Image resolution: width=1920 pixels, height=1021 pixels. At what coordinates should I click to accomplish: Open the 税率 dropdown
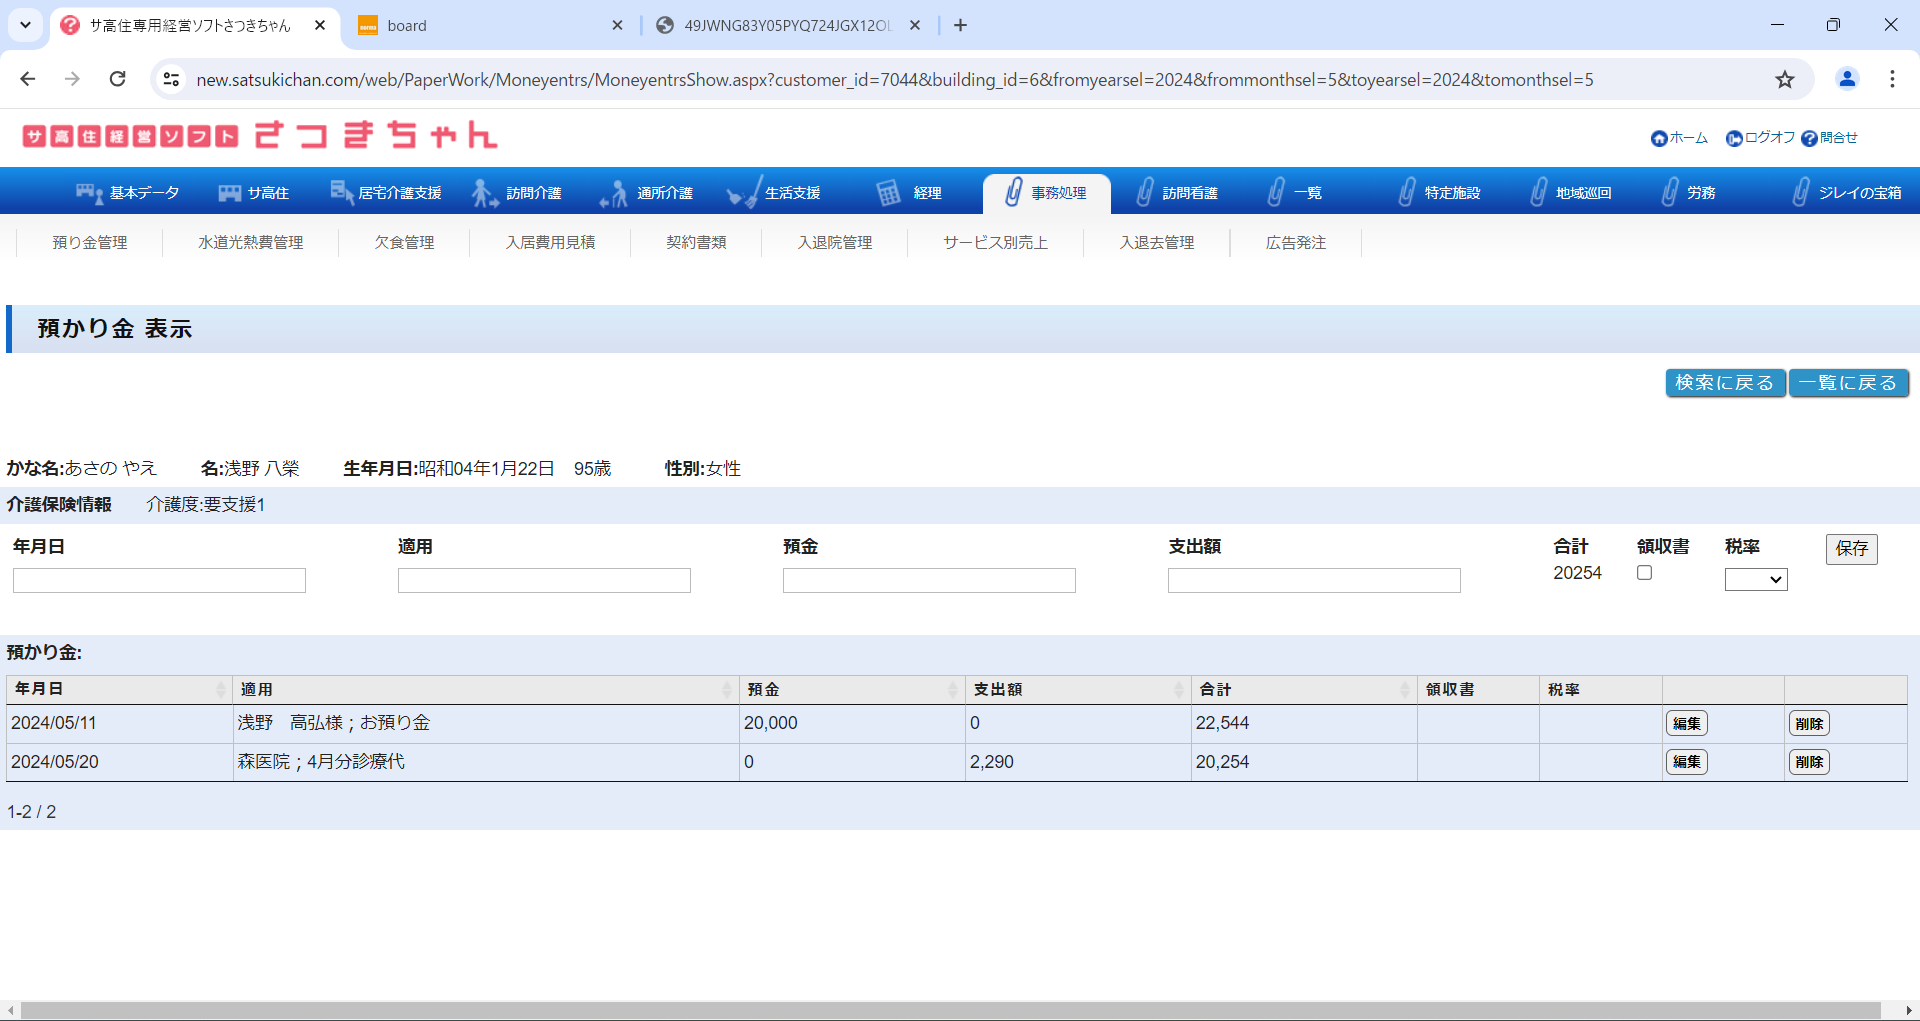pyautogui.click(x=1755, y=580)
